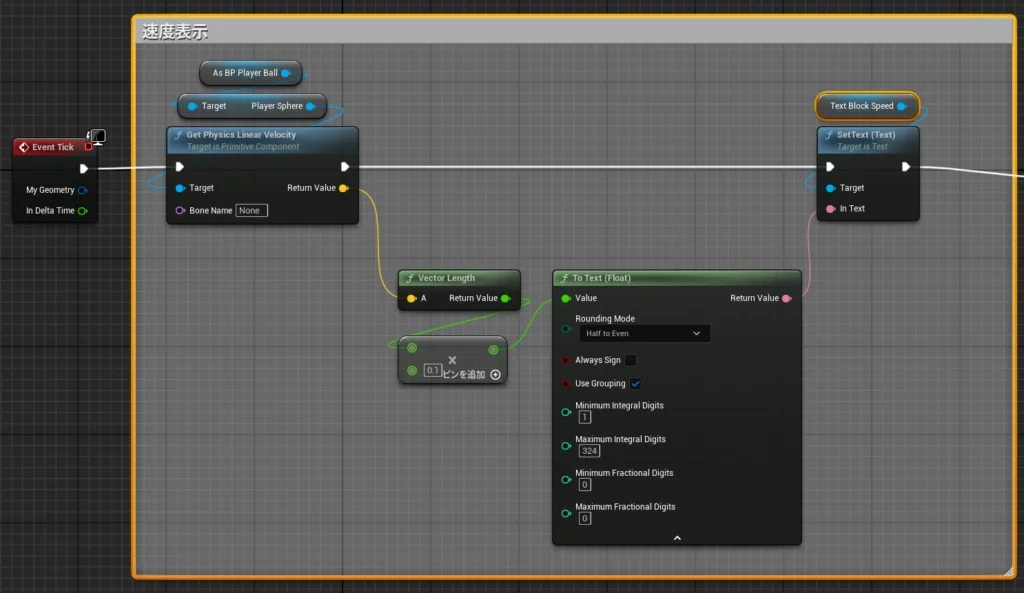Click the Bone Name None field
1024x593 pixels.
(251, 211)
